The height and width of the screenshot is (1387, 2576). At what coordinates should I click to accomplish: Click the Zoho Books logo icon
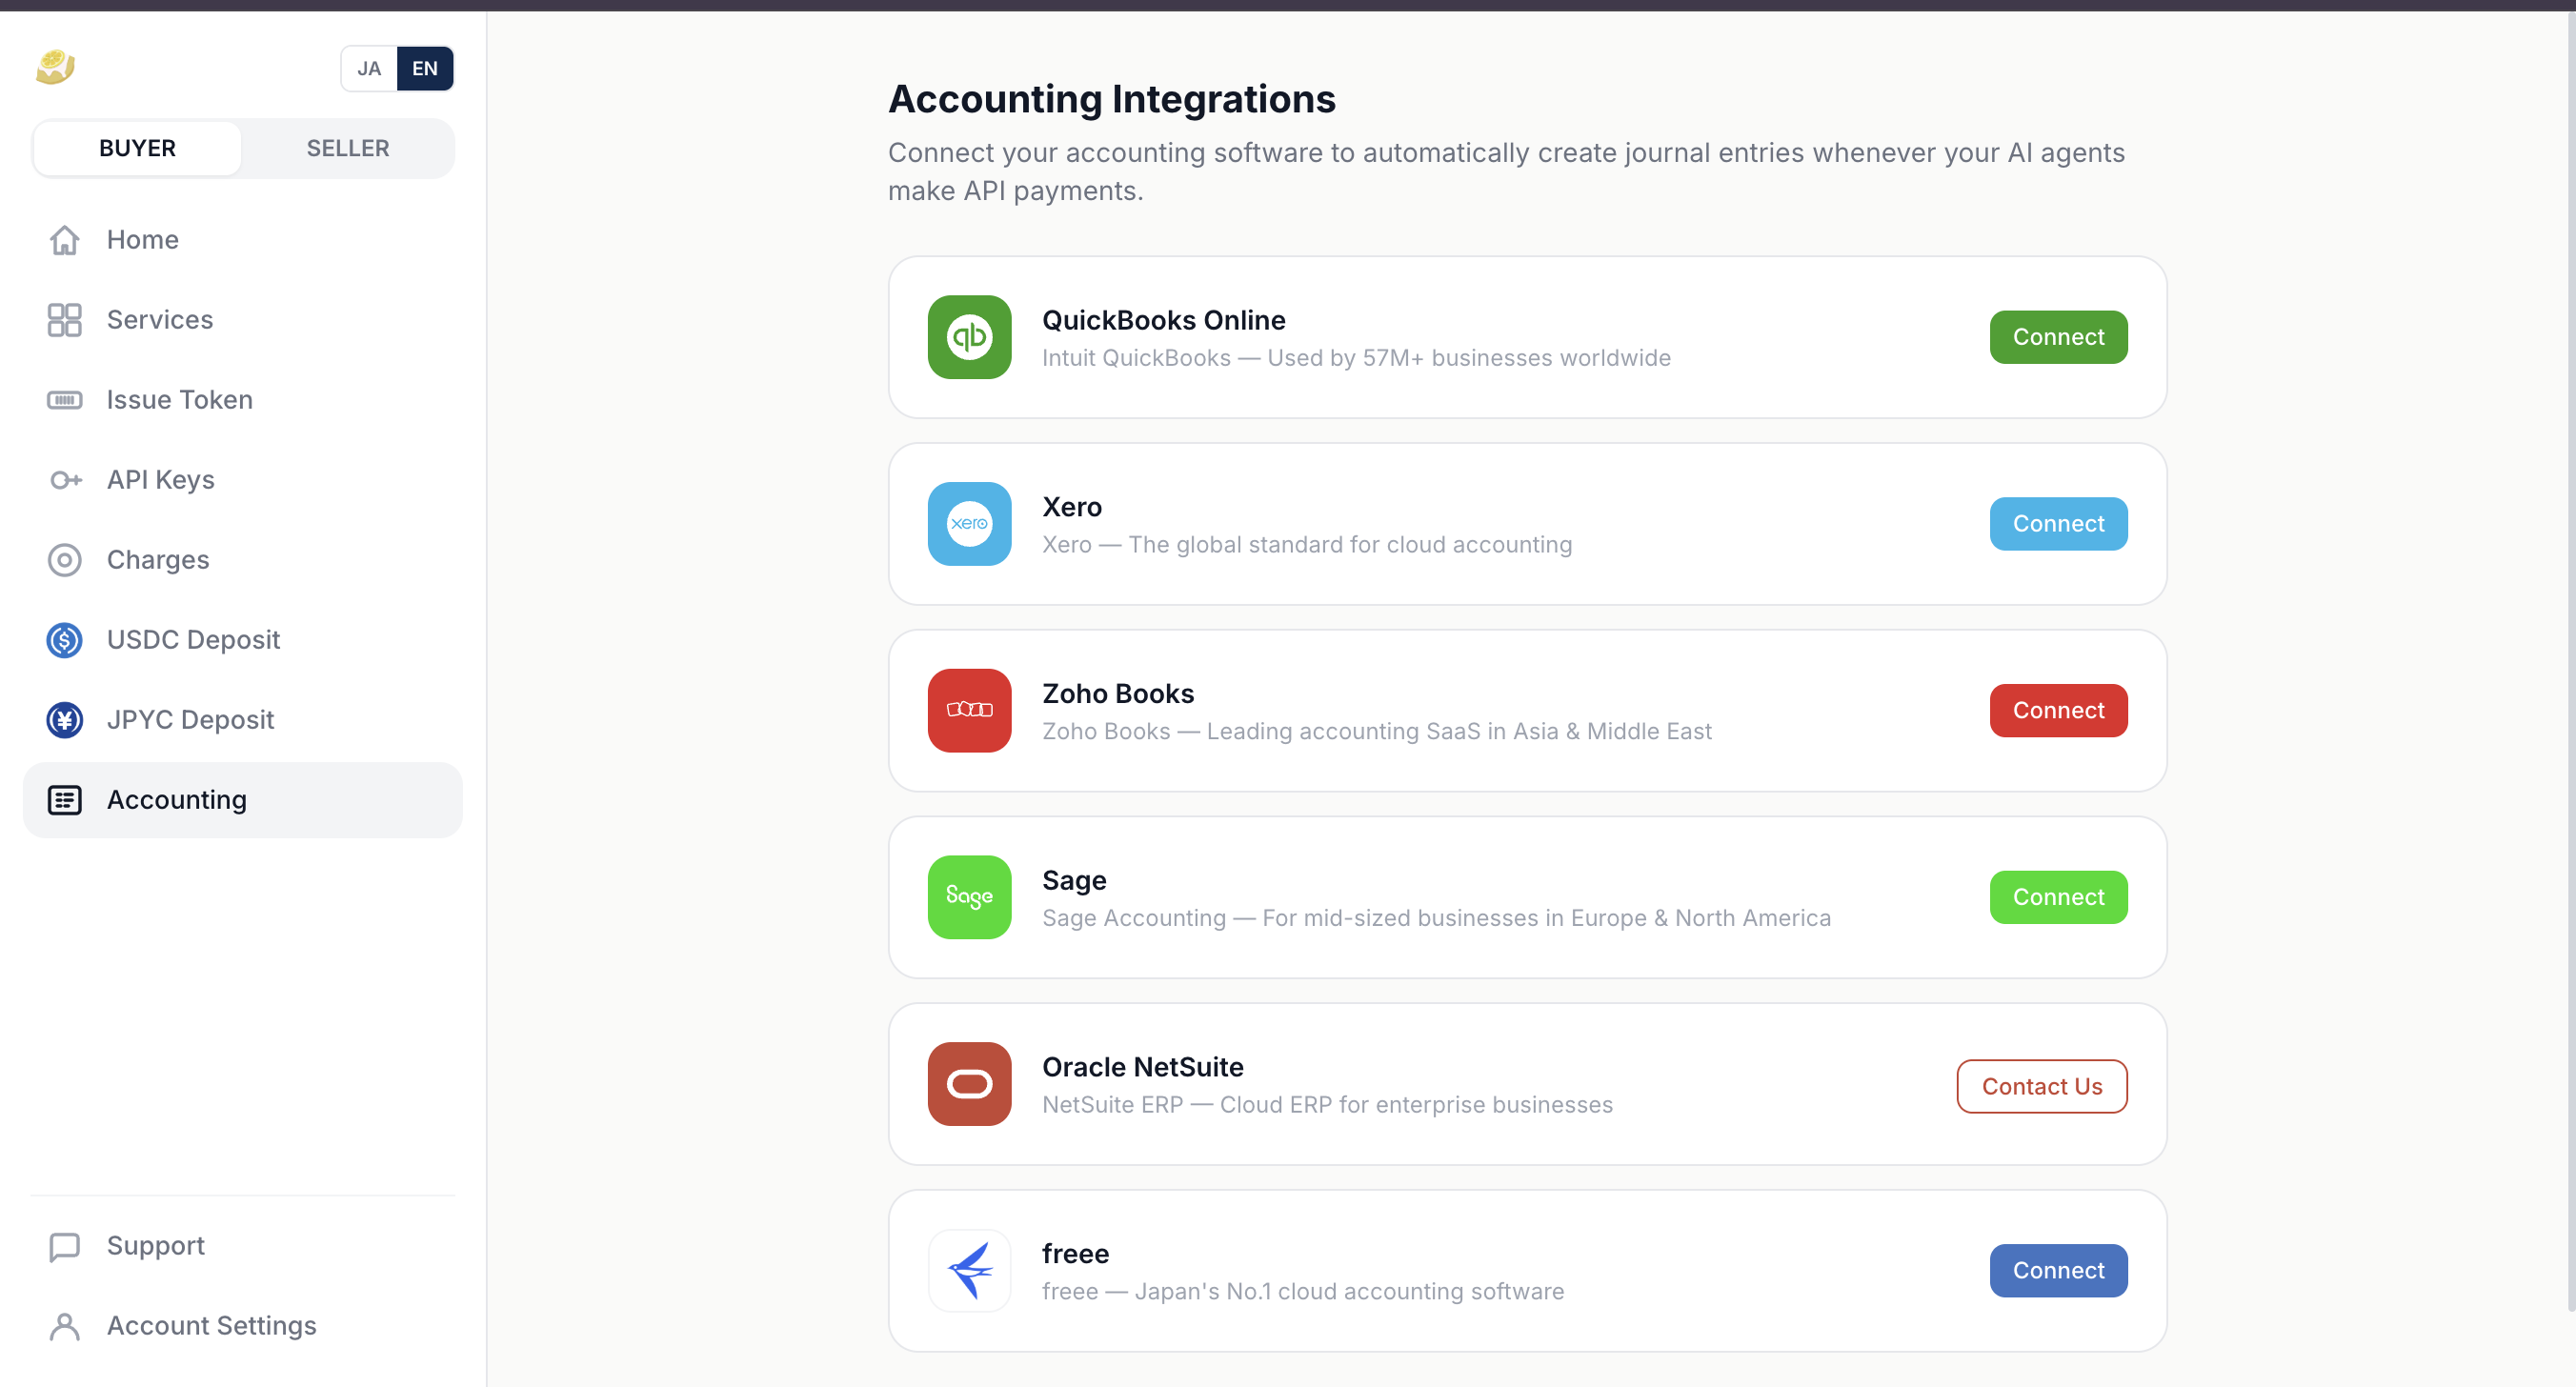(969, 711)
